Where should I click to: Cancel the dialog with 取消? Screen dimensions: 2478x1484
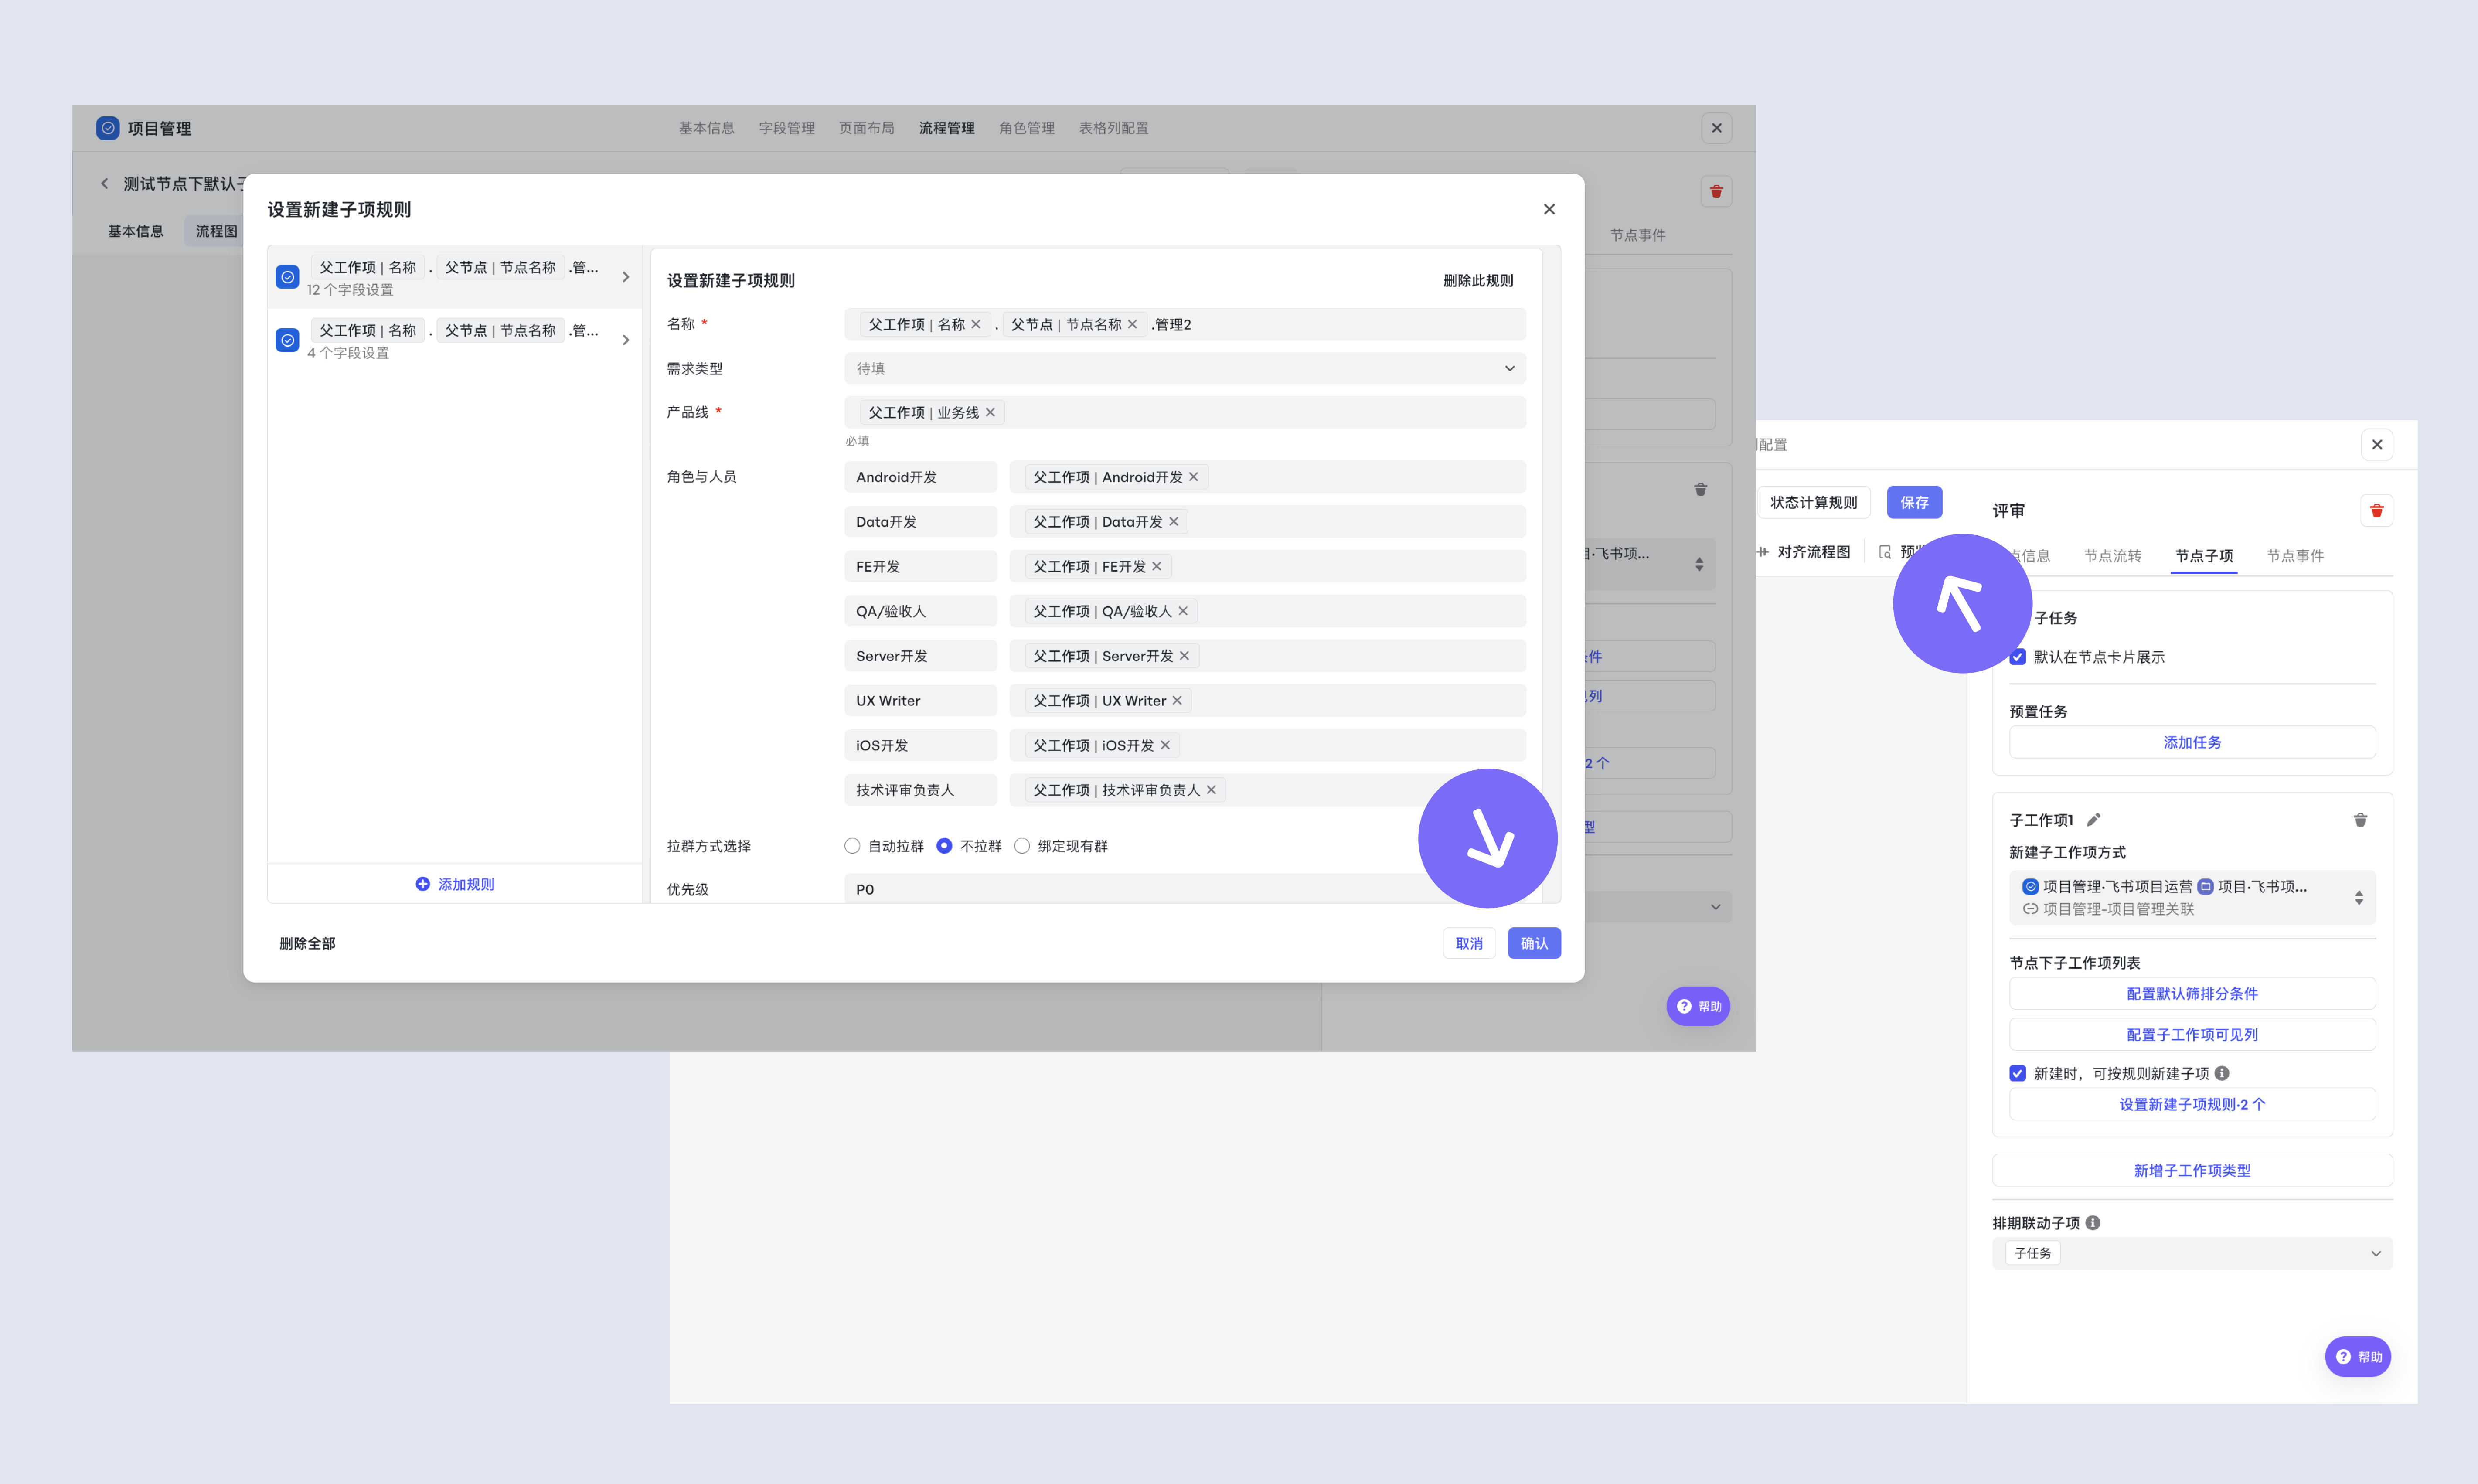click(1469, 943)
